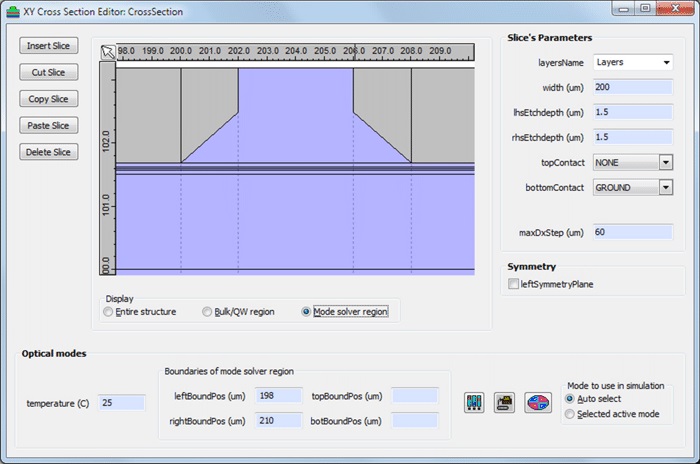Click the lhsEtchdepth input field
Screen dimensions: 700x464
click(633, 112)
